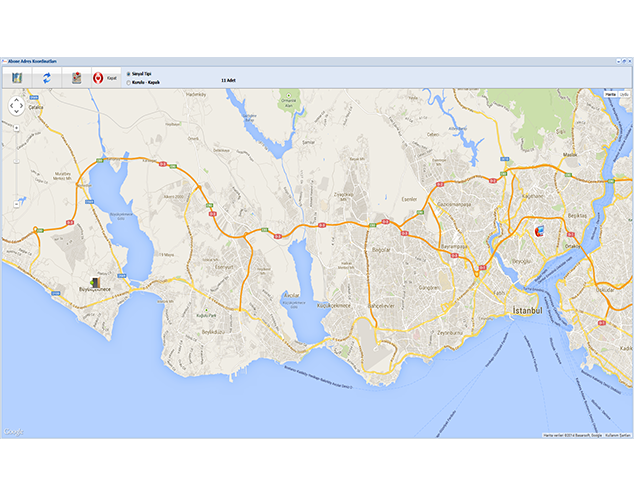634x500 pixels.
Task: Open Kullanım Şartları terms link
Action: click(618, 435)
